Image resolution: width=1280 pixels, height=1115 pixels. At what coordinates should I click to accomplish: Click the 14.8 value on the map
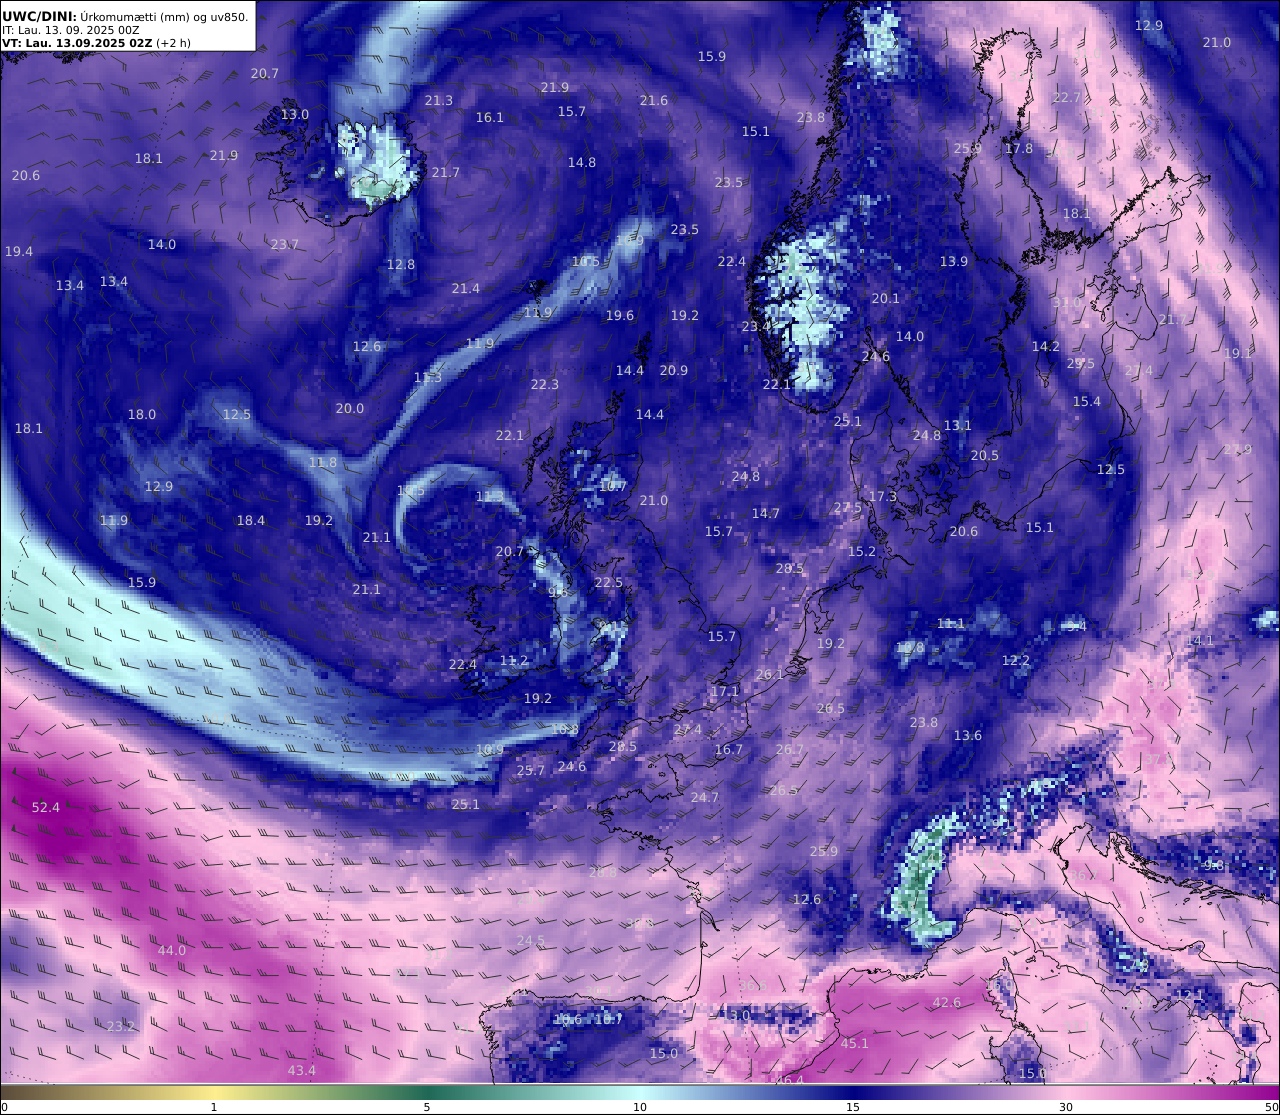581,162
